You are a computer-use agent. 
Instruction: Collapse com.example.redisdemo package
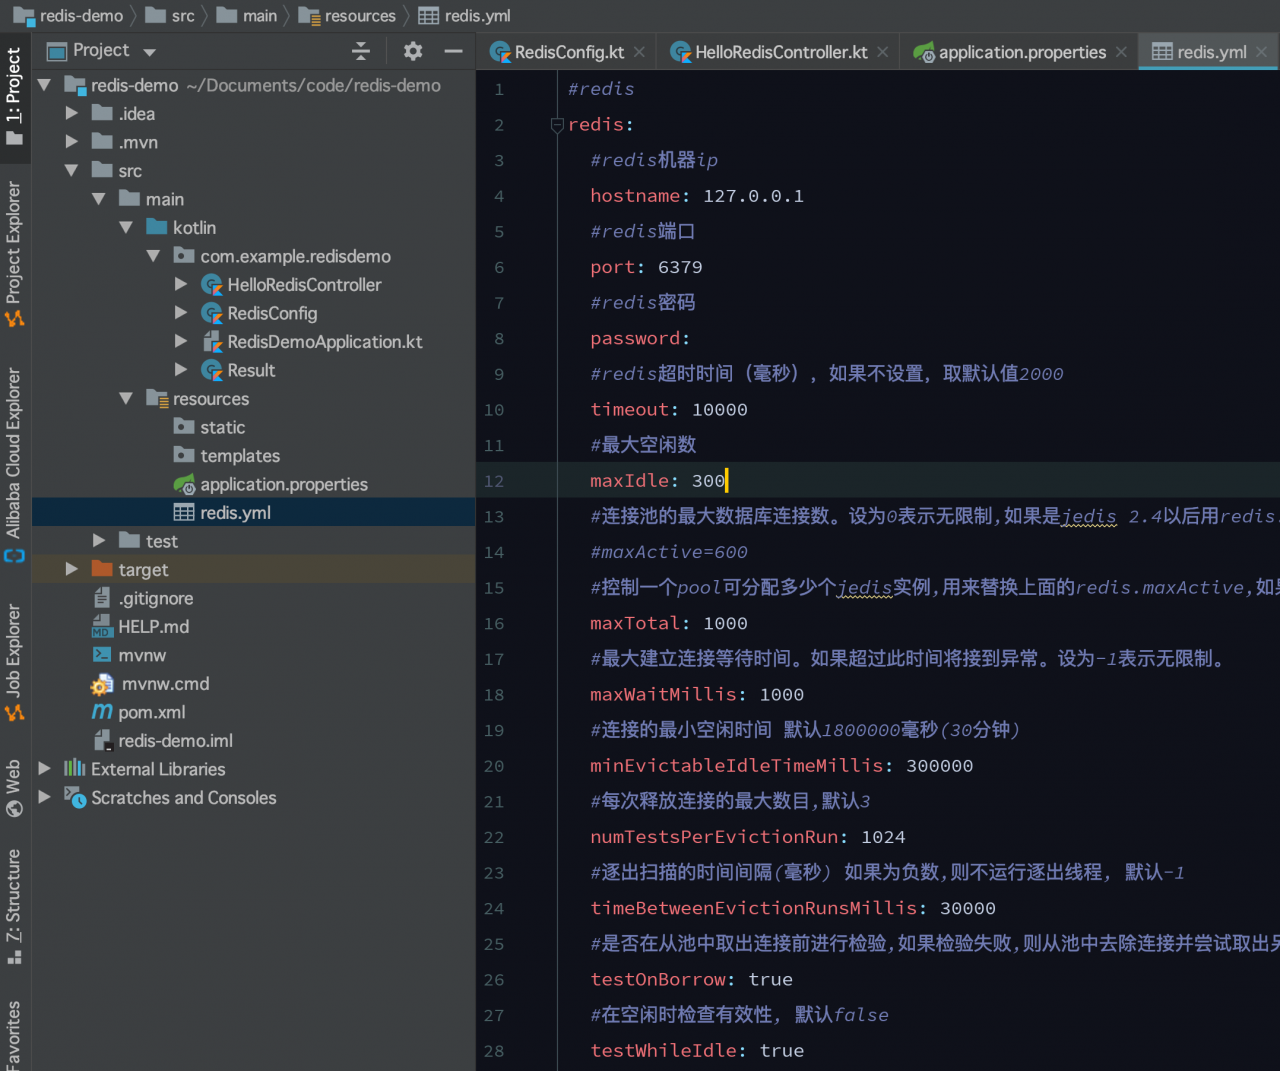tap(153, 256)
